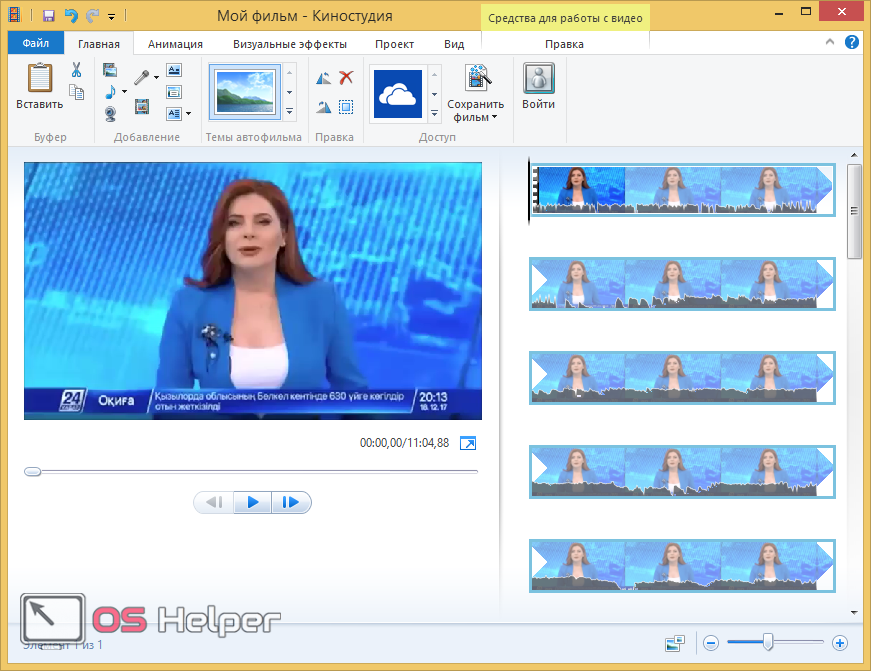Collapse the ribbon with the chevron
Viewport: 871px width, 671px height.
832,44
